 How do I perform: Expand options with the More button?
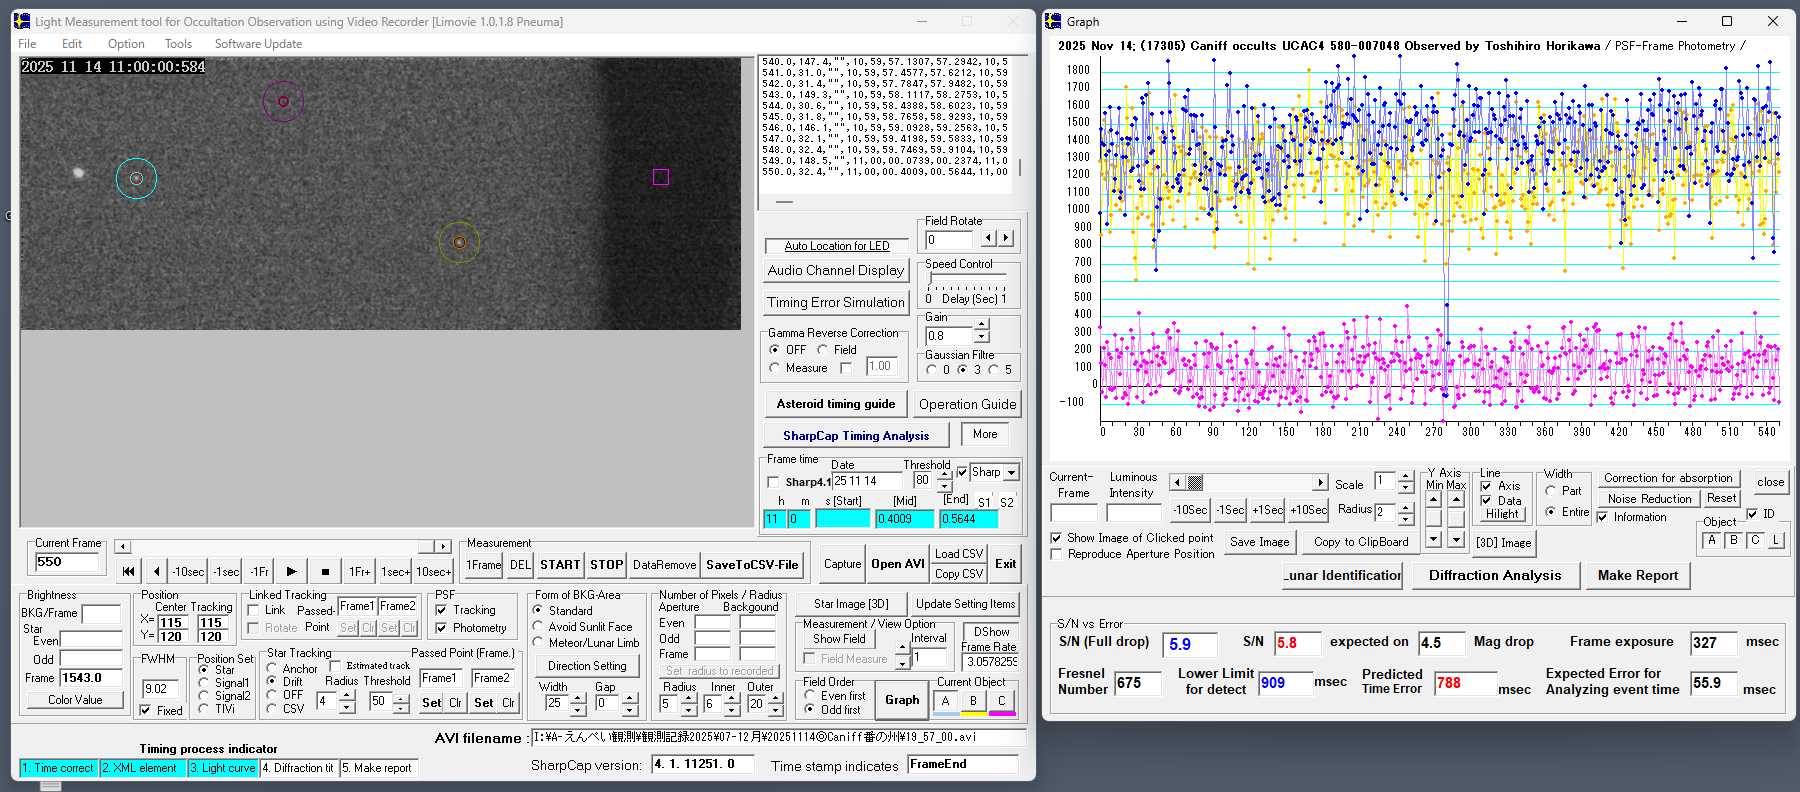point(984,434)
